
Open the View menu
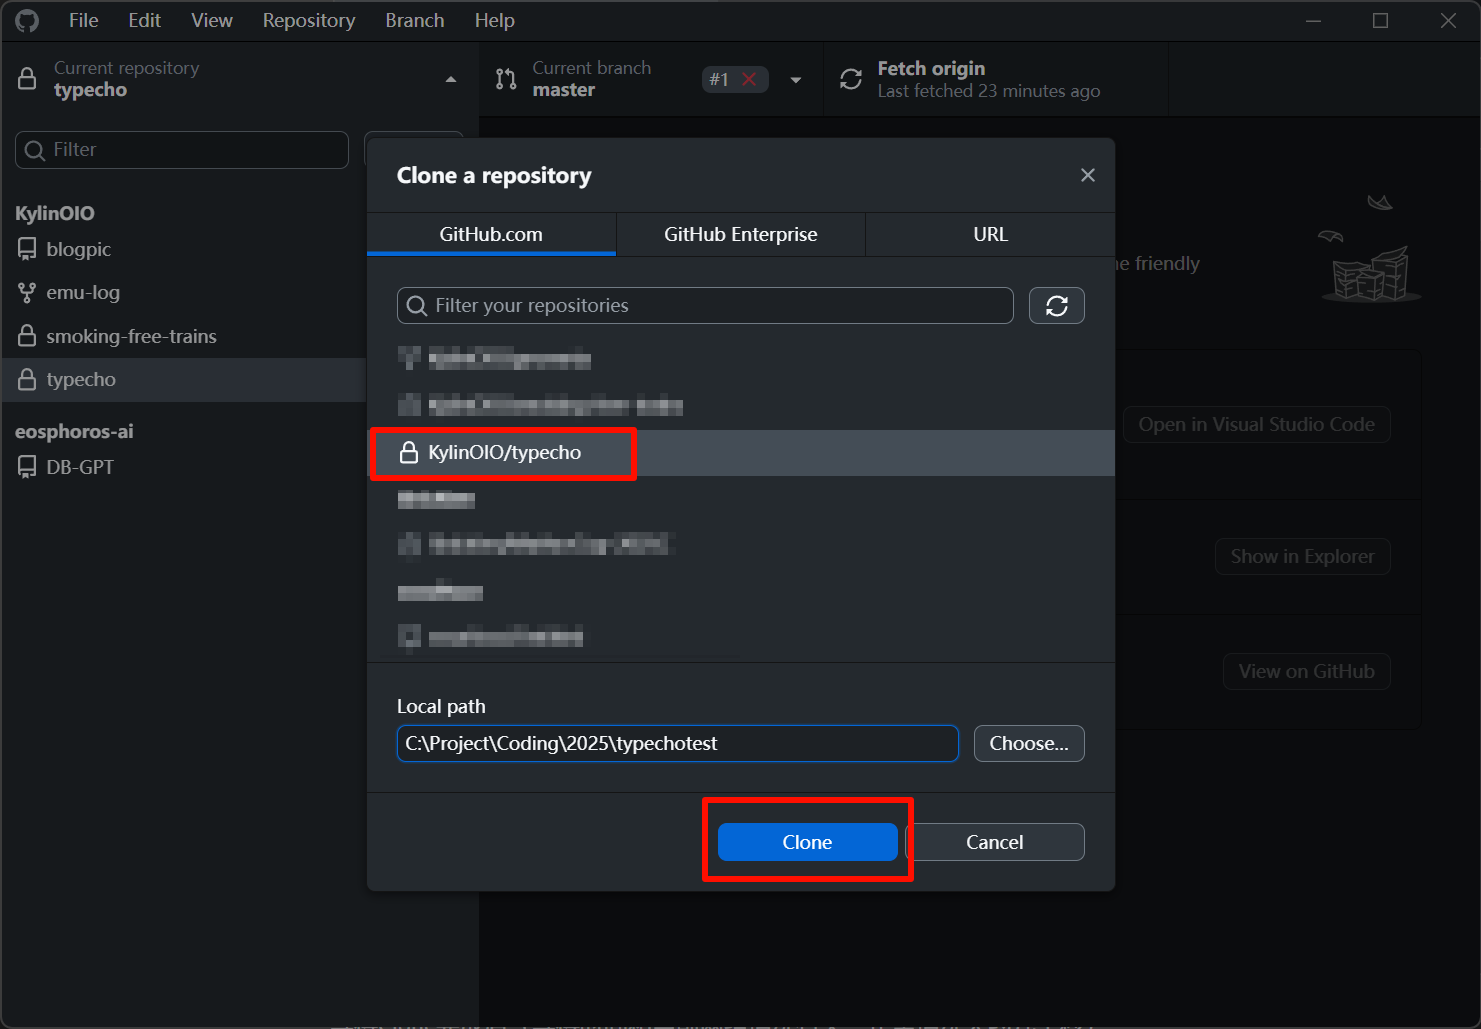click(x=212, y=21)
